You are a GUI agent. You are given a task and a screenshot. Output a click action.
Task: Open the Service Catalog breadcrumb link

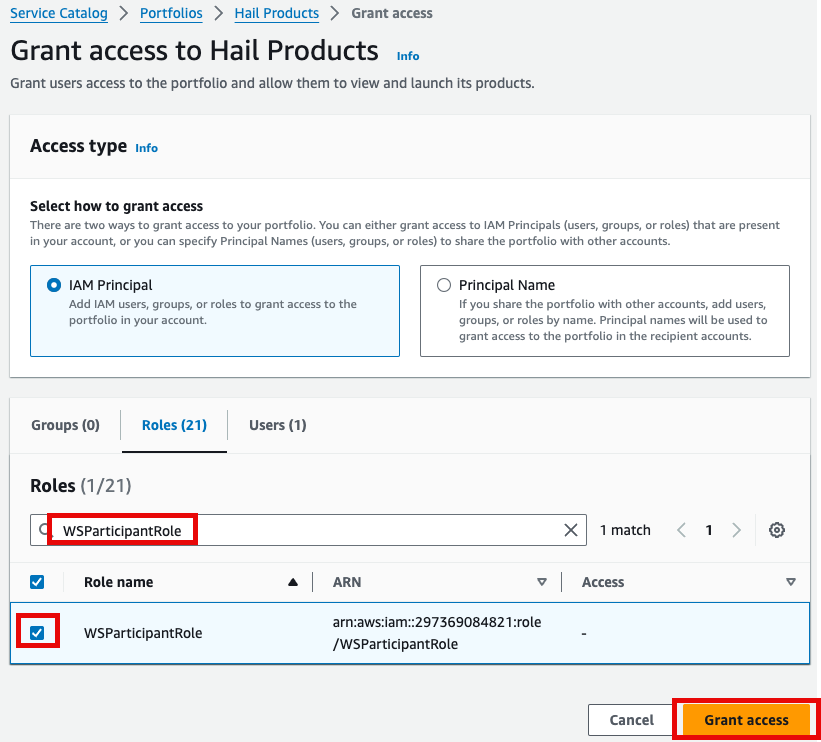tap(59, 13)
